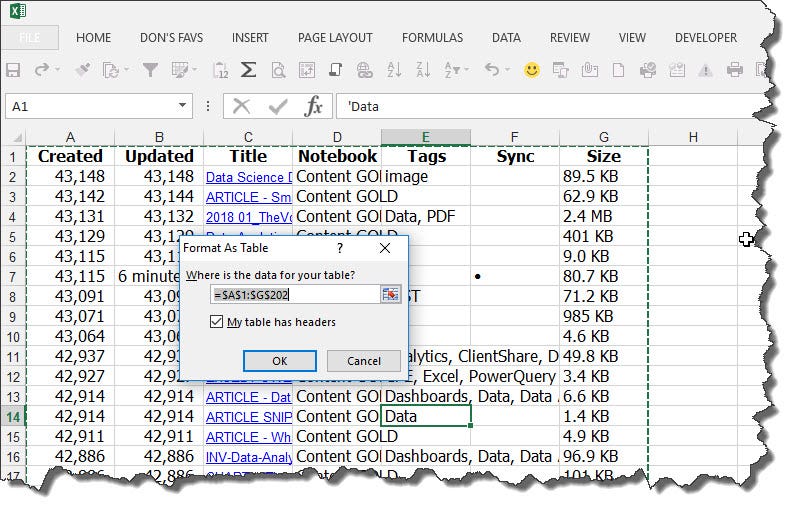Open the DEVELOPER tab
The height and width of the screenshot is (511, 797).
click(x=706, y=38)
